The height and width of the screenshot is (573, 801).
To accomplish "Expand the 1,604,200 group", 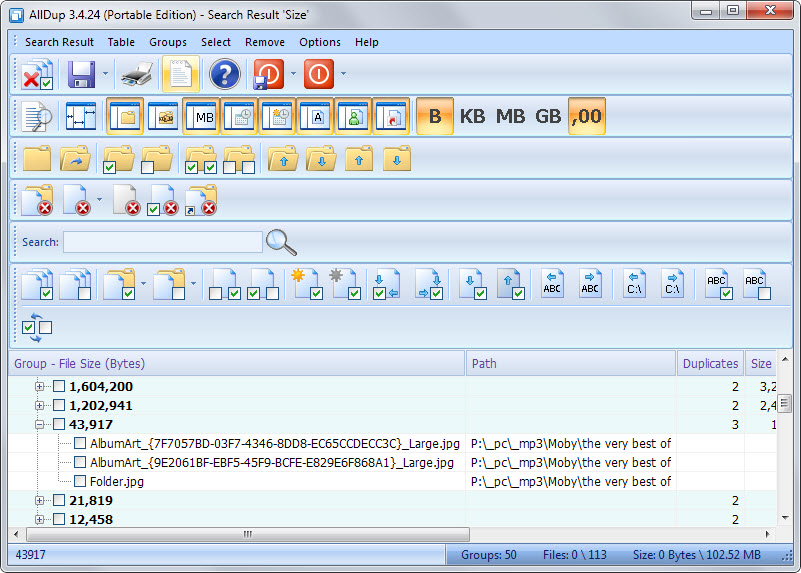I will (x=39, y=387).
